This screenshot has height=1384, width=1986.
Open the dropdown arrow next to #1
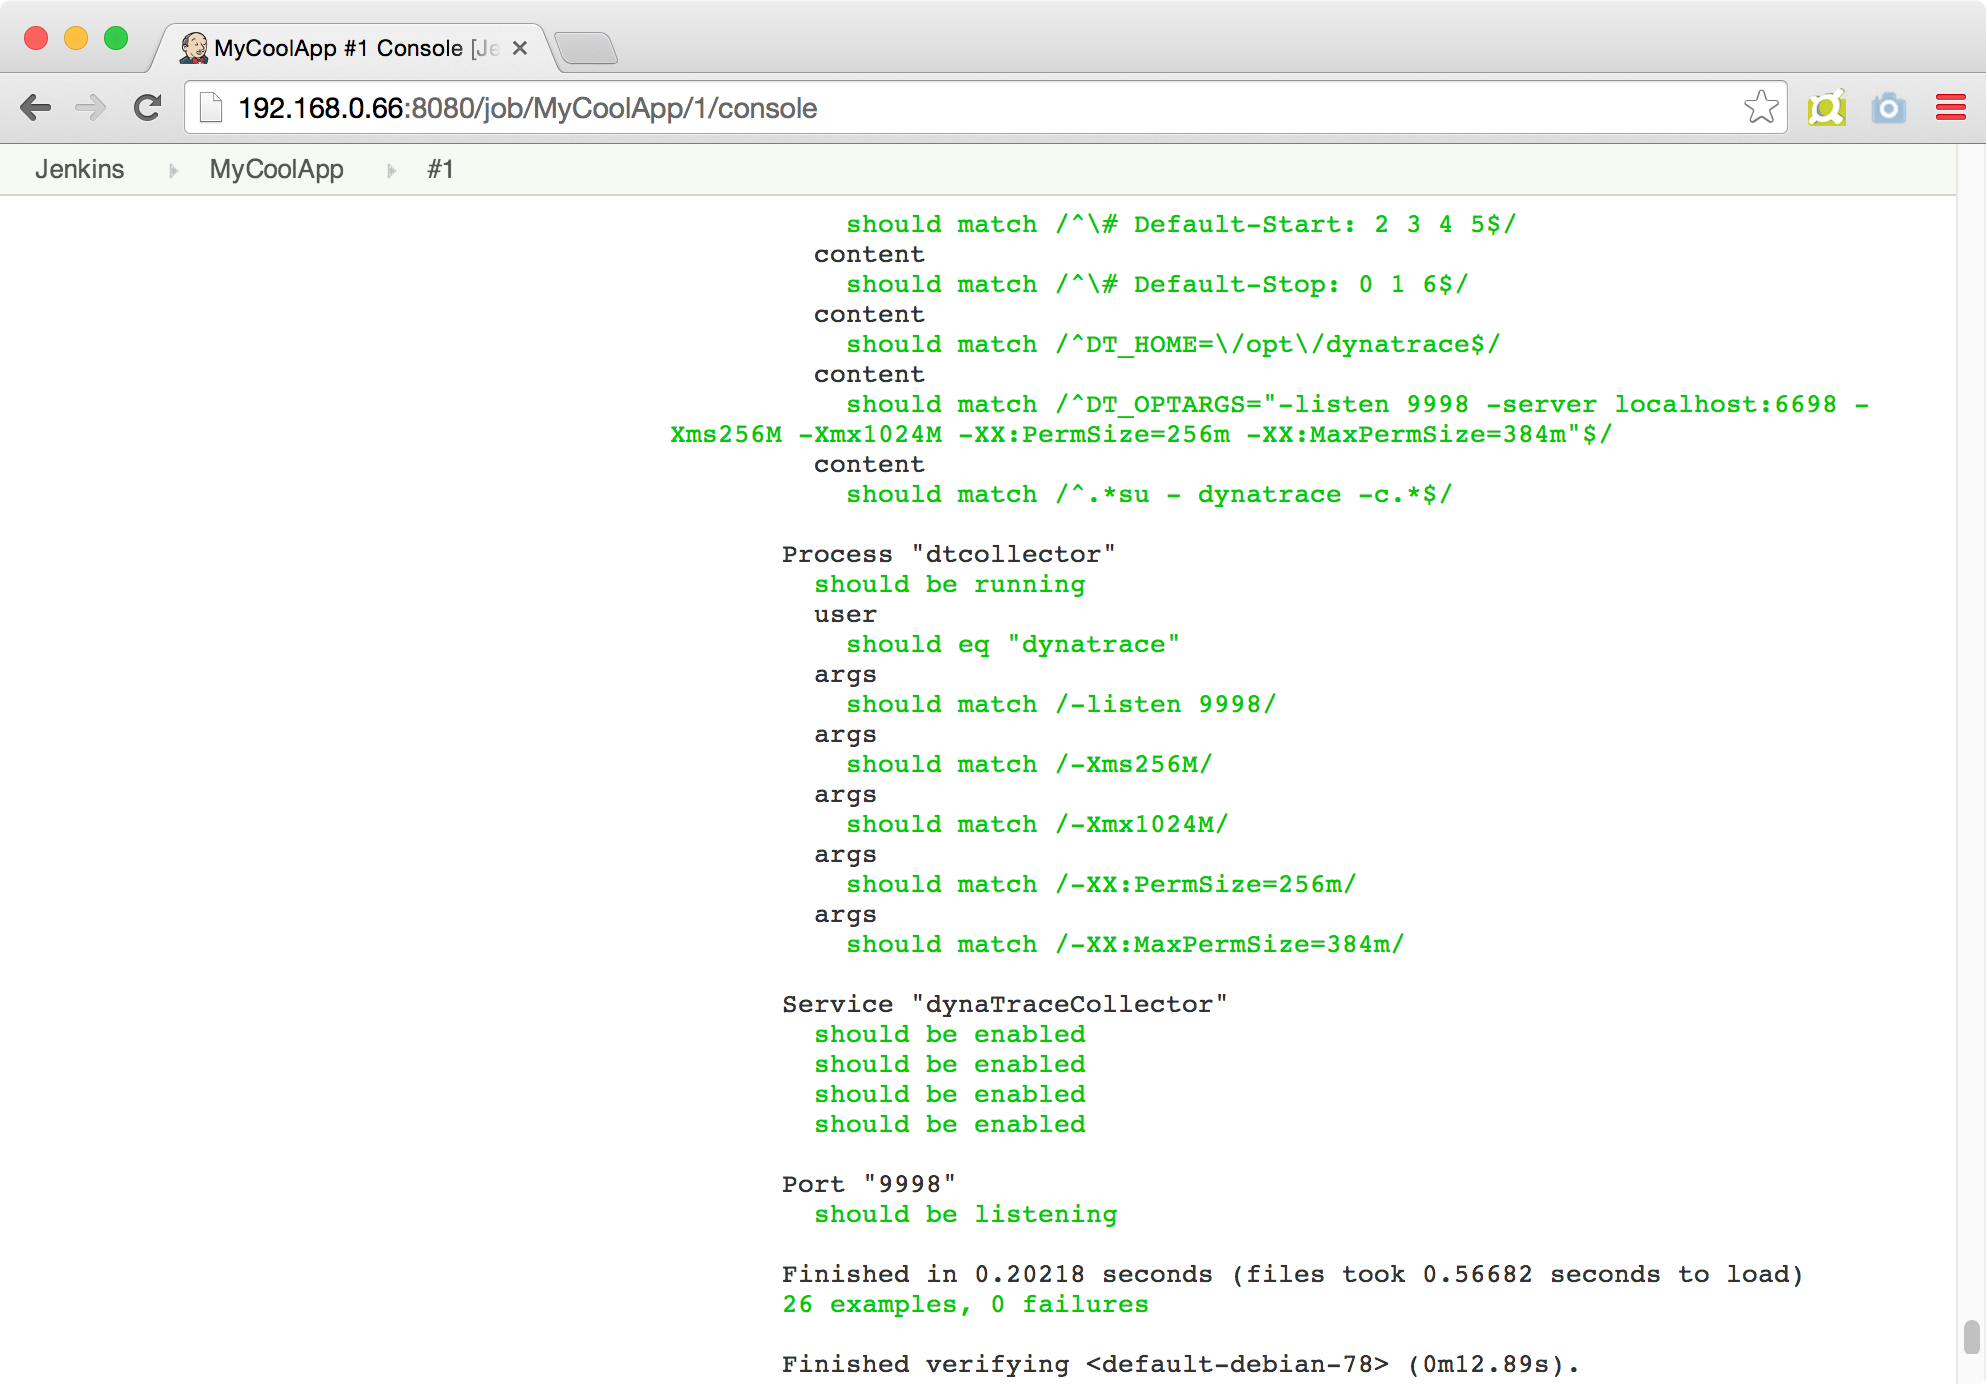point(468,170)
